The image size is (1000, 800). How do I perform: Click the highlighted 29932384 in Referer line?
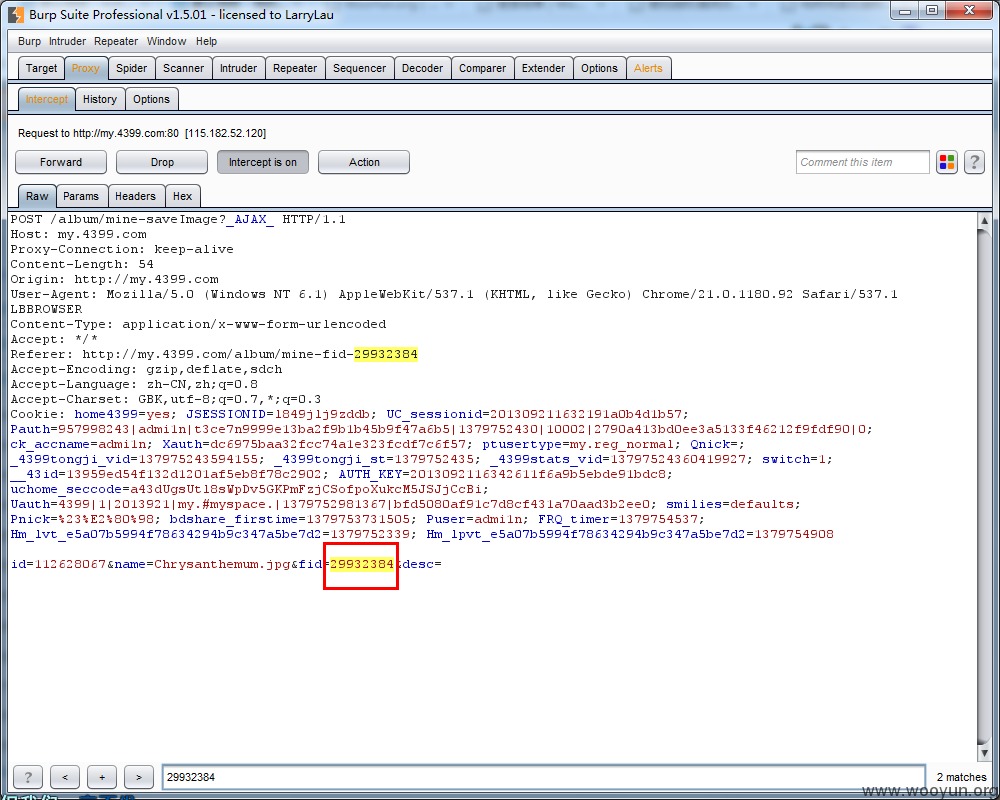(x=386, y=354)
